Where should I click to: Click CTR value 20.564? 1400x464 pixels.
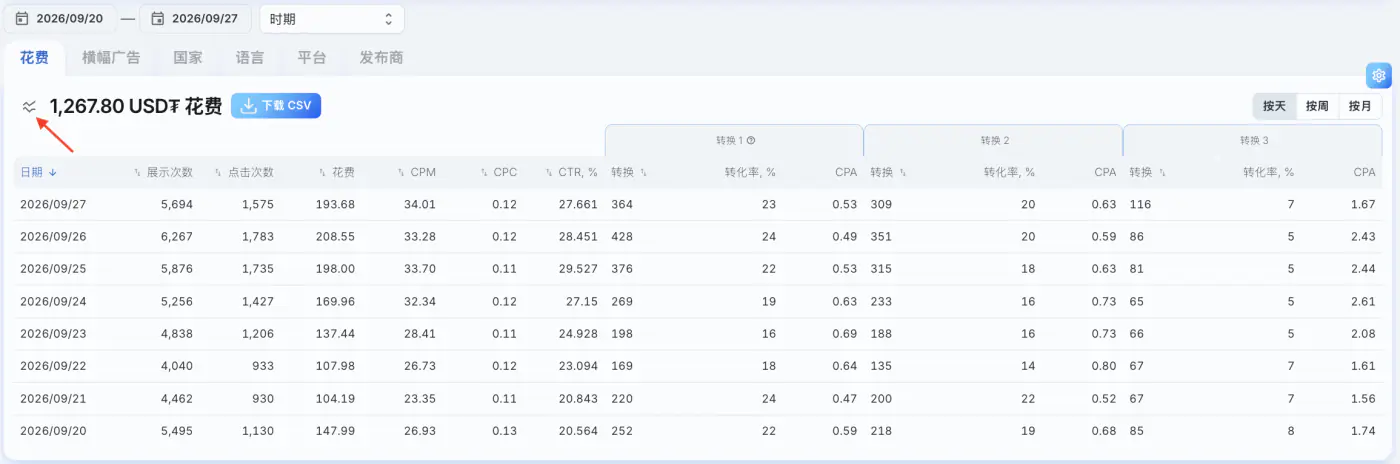tap(580, 432)
